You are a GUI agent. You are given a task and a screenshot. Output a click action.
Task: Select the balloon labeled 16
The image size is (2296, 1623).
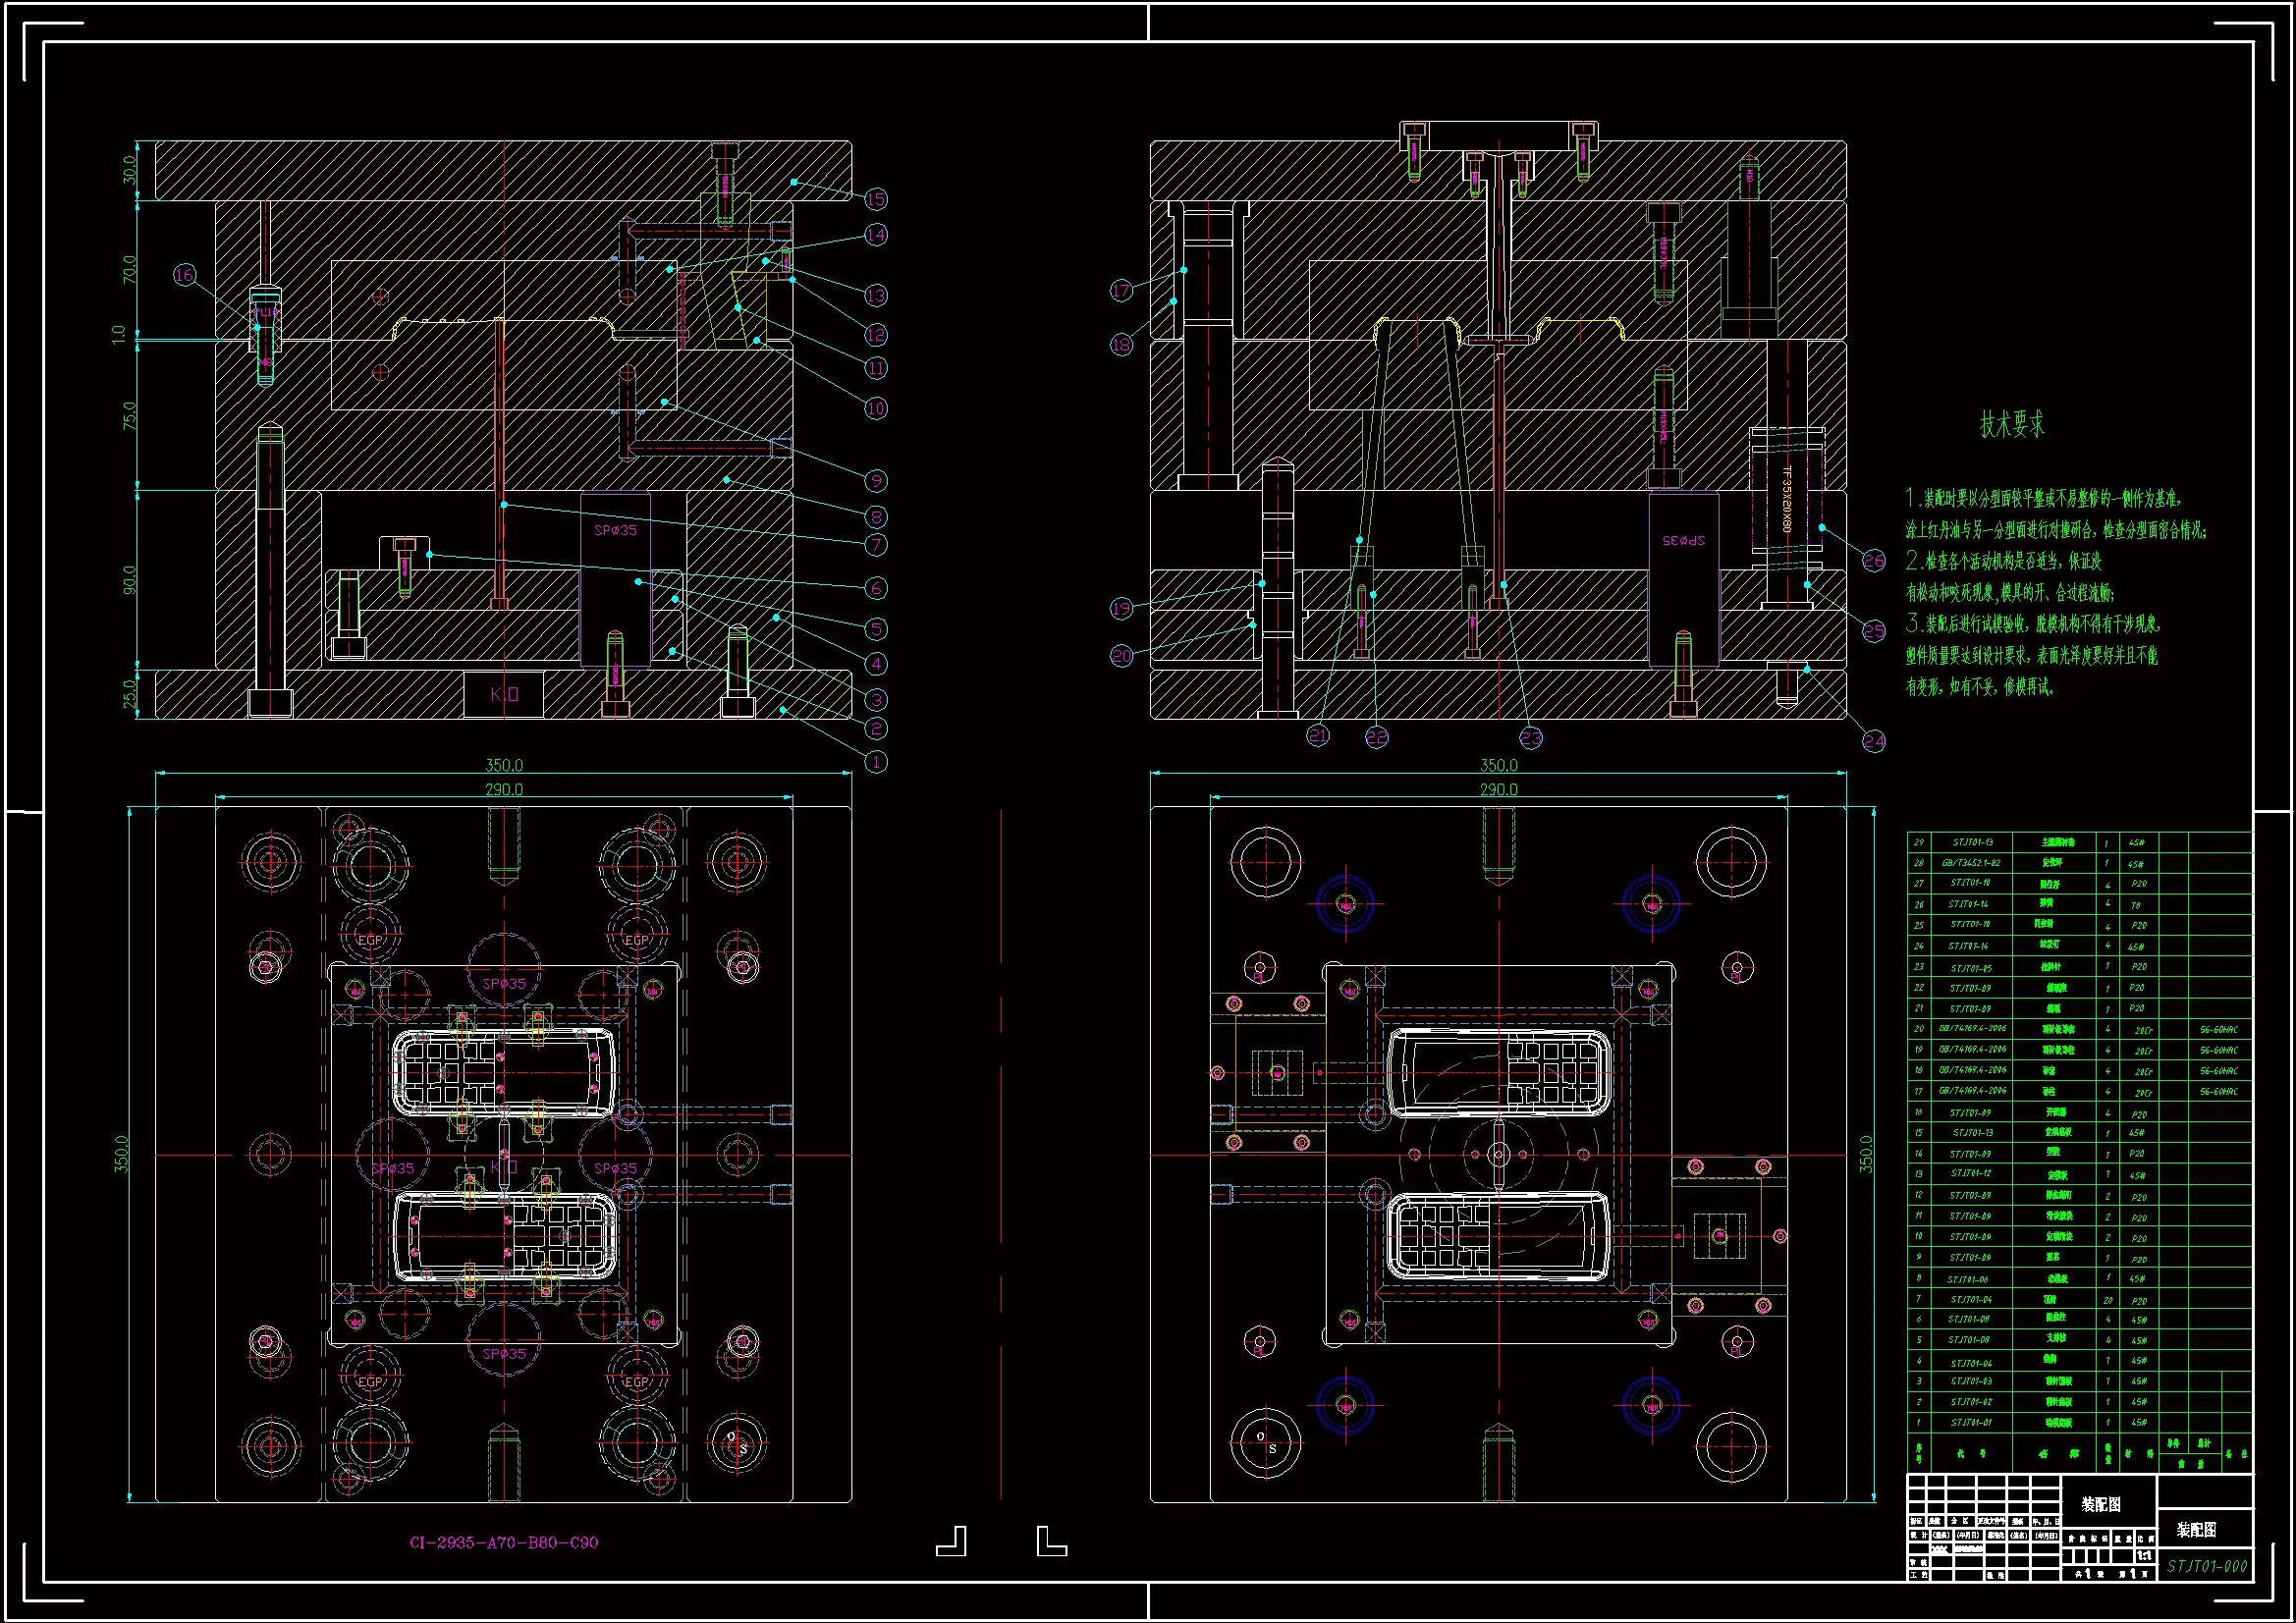185,275
